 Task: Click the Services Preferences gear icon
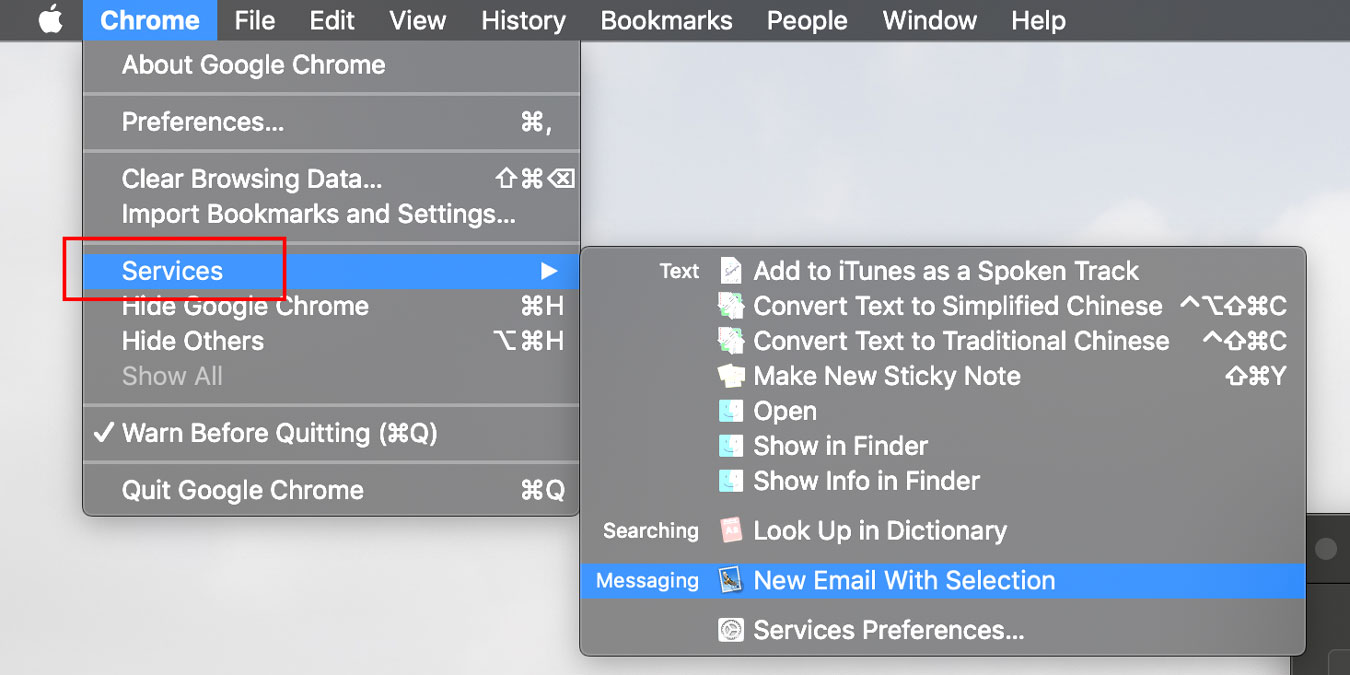pyautogui.click(x=732, y=630)
